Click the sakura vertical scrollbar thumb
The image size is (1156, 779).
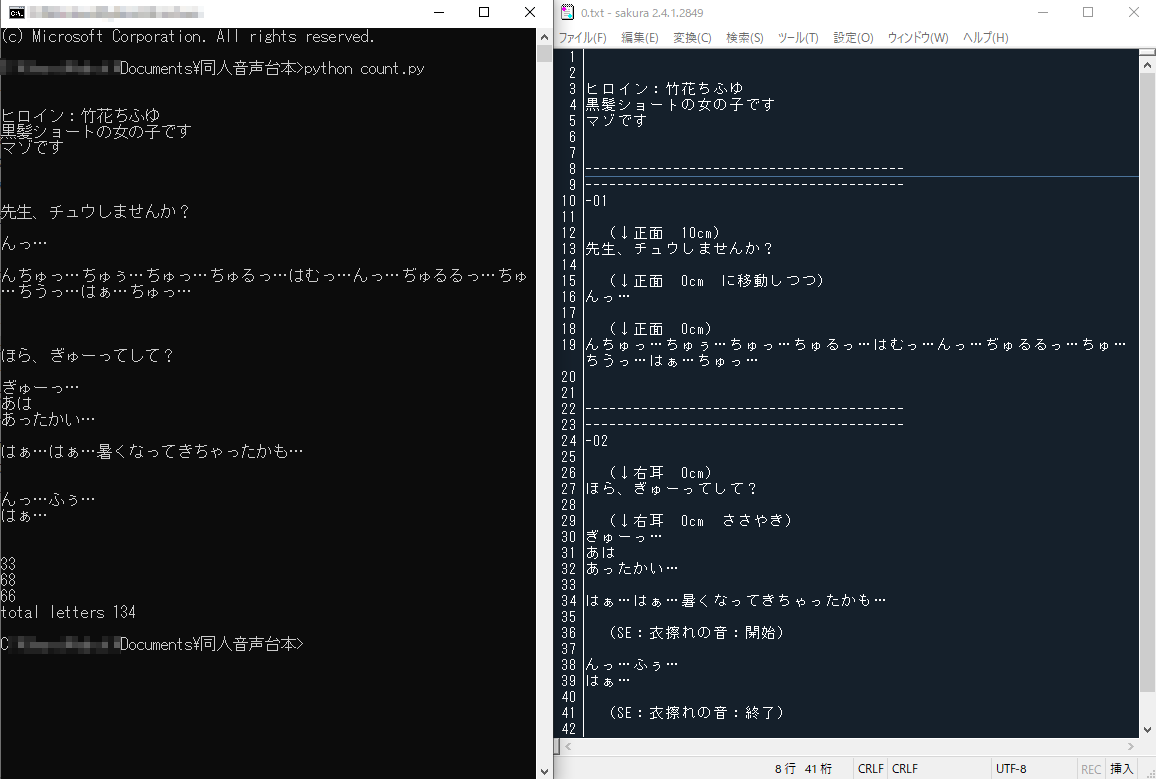pos(1147,382)
